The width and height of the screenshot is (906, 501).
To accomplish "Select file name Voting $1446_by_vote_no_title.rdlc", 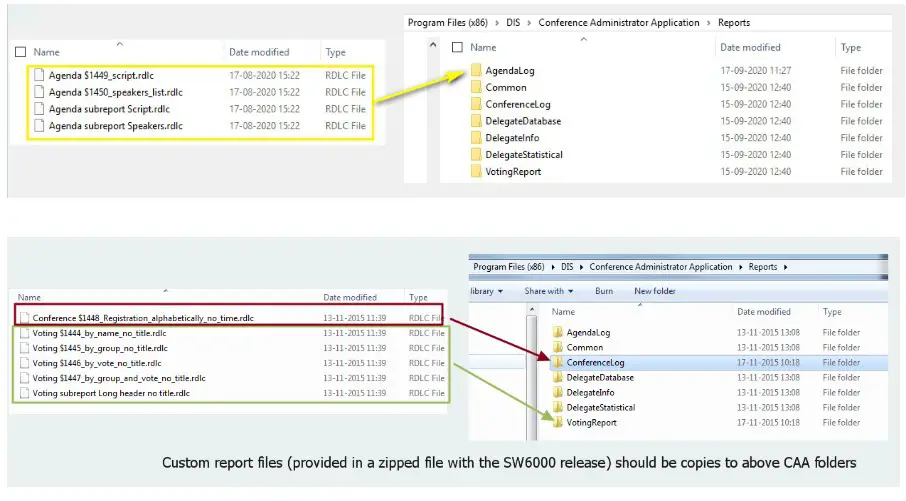I will (96, 363).
